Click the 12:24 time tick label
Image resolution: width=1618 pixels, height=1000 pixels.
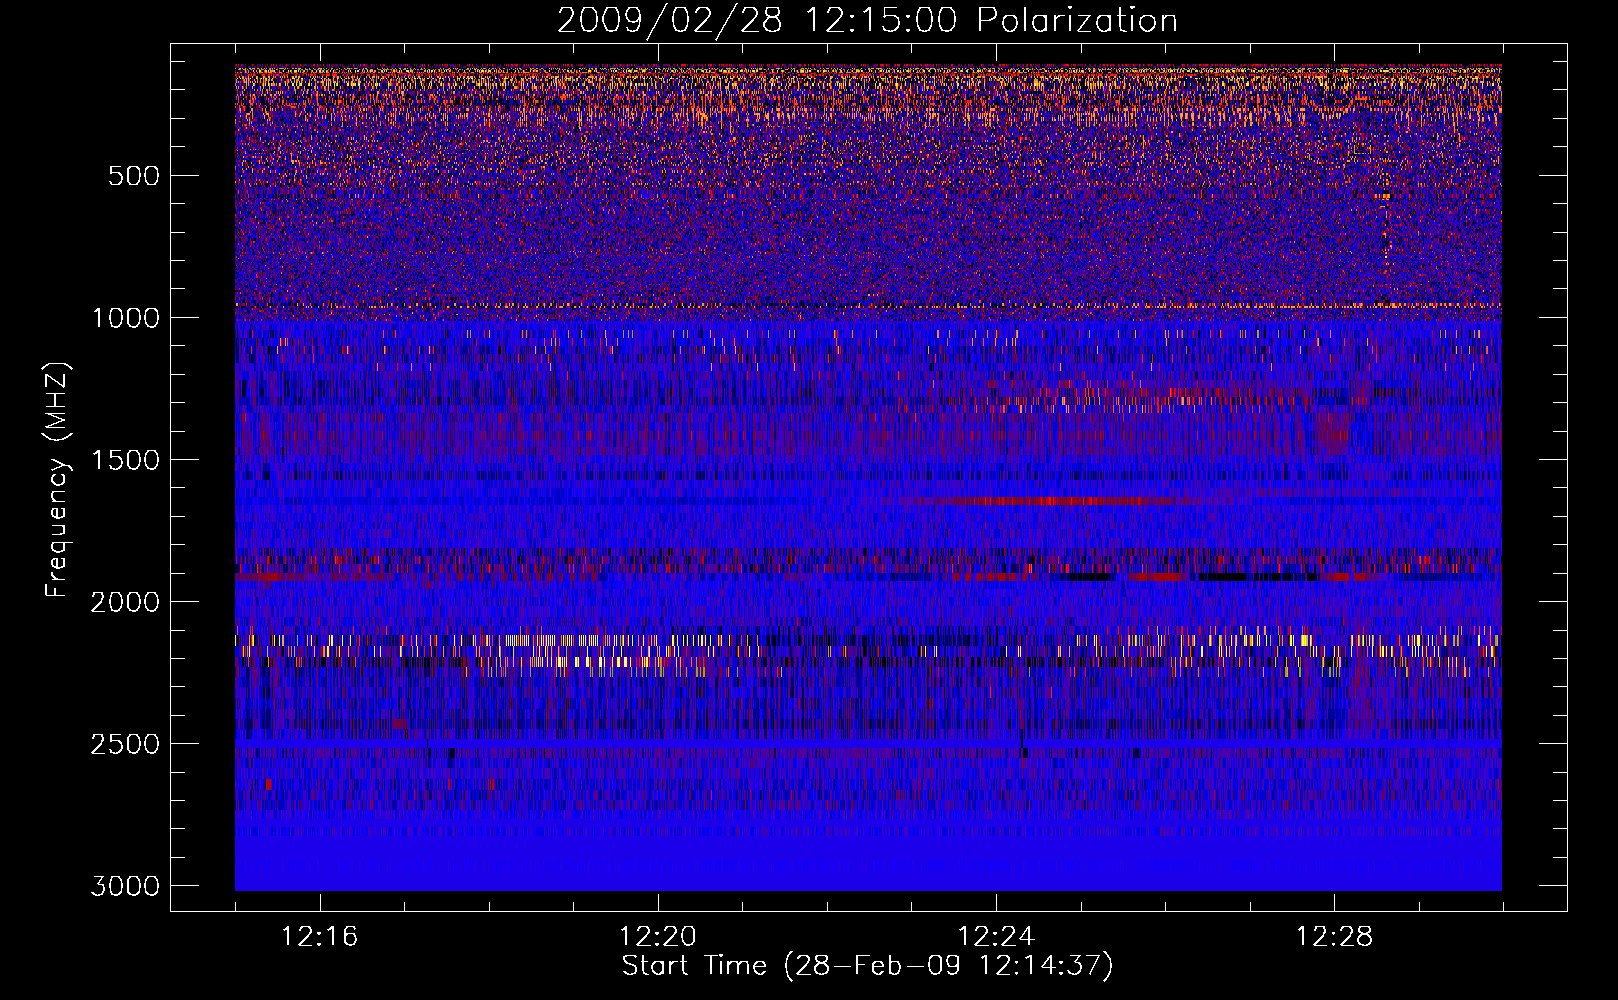(996, 937)
